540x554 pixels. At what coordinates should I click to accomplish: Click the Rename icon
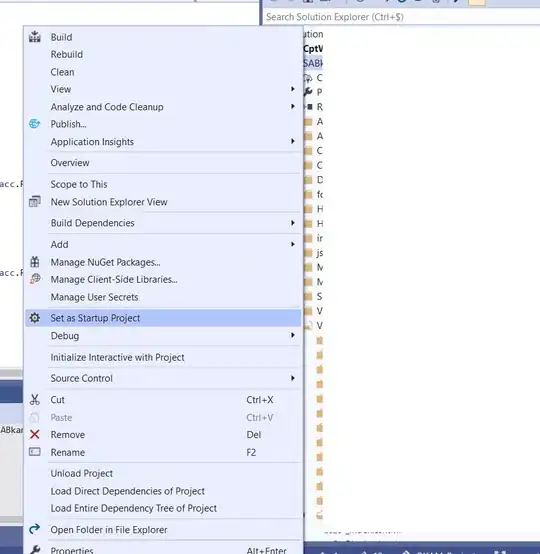point(35,452)
